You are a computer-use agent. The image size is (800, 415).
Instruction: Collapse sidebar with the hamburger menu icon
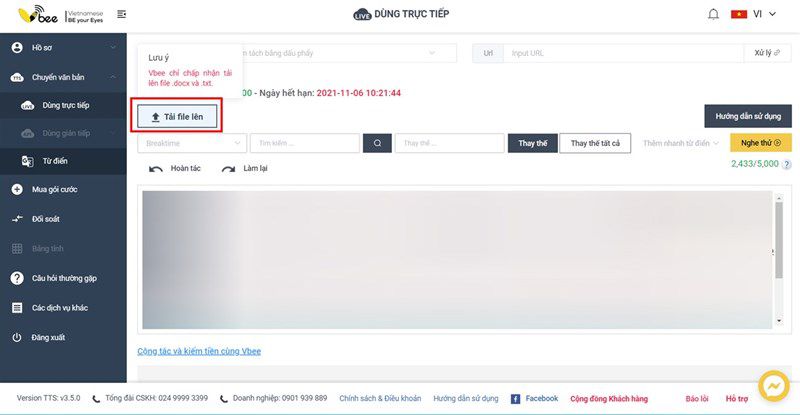point(121,14)
